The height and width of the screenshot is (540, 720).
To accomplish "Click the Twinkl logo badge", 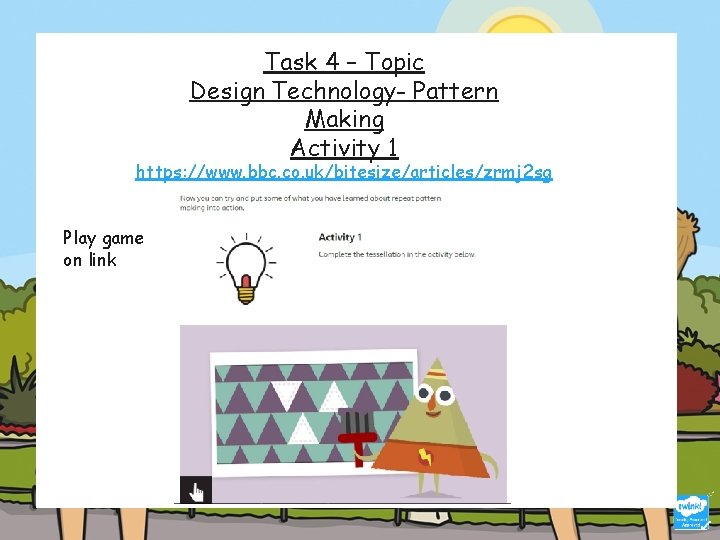I will click(693, 513).
